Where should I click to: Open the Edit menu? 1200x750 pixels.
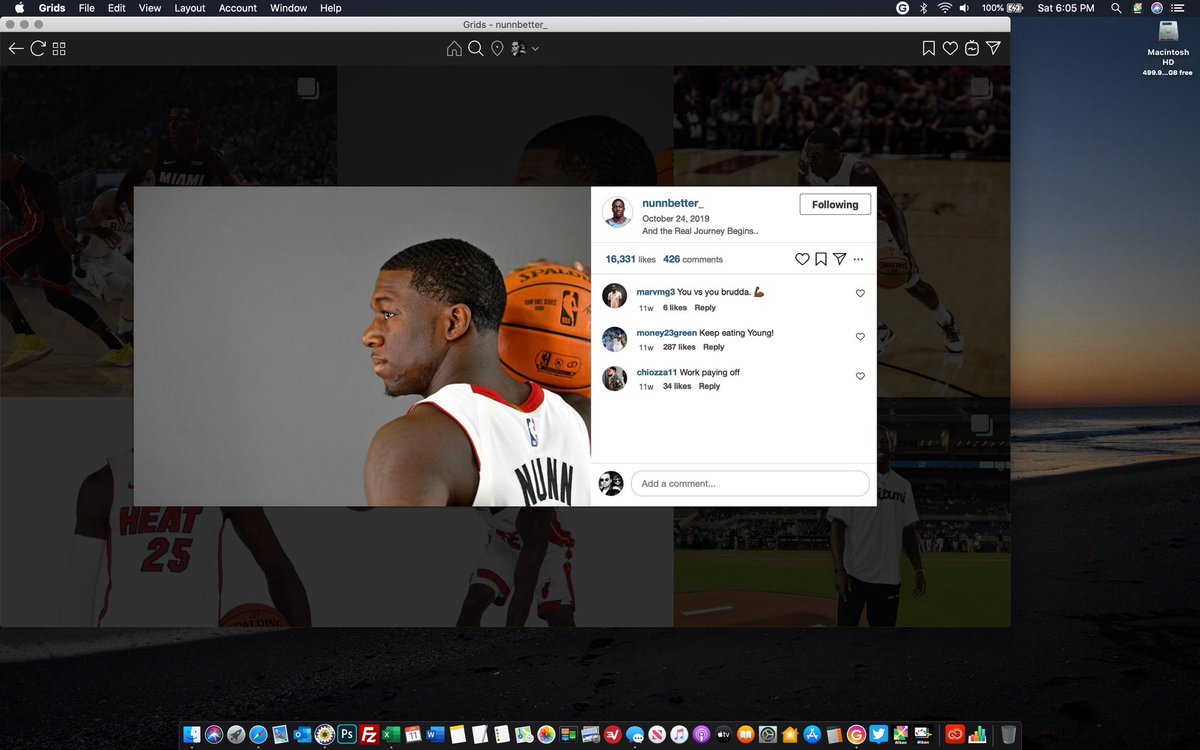pyautogui.click(x=117, y=8)
